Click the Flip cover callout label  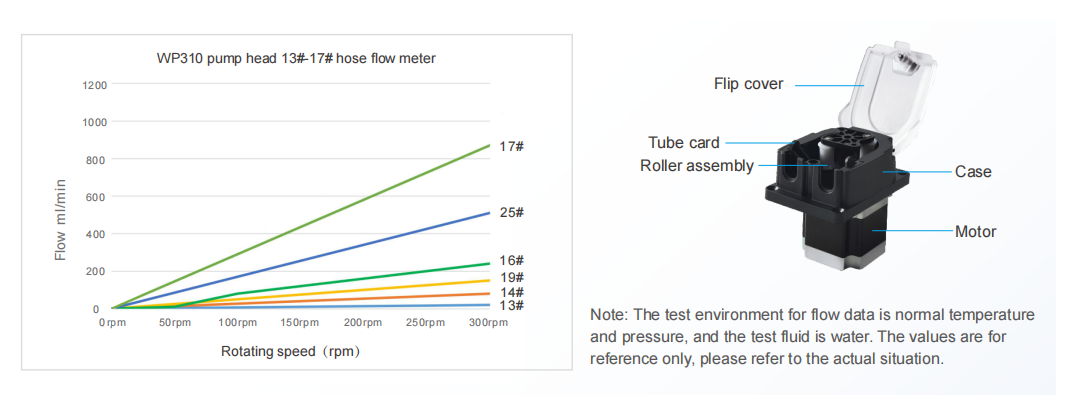click(749, 84)
